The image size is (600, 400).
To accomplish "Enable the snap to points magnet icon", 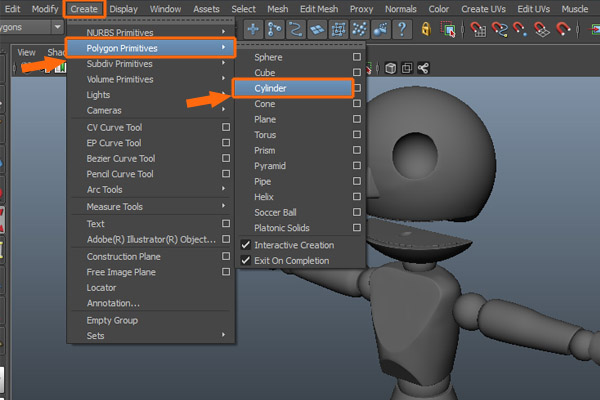I will pyautogui.click(x=520, y=29).
